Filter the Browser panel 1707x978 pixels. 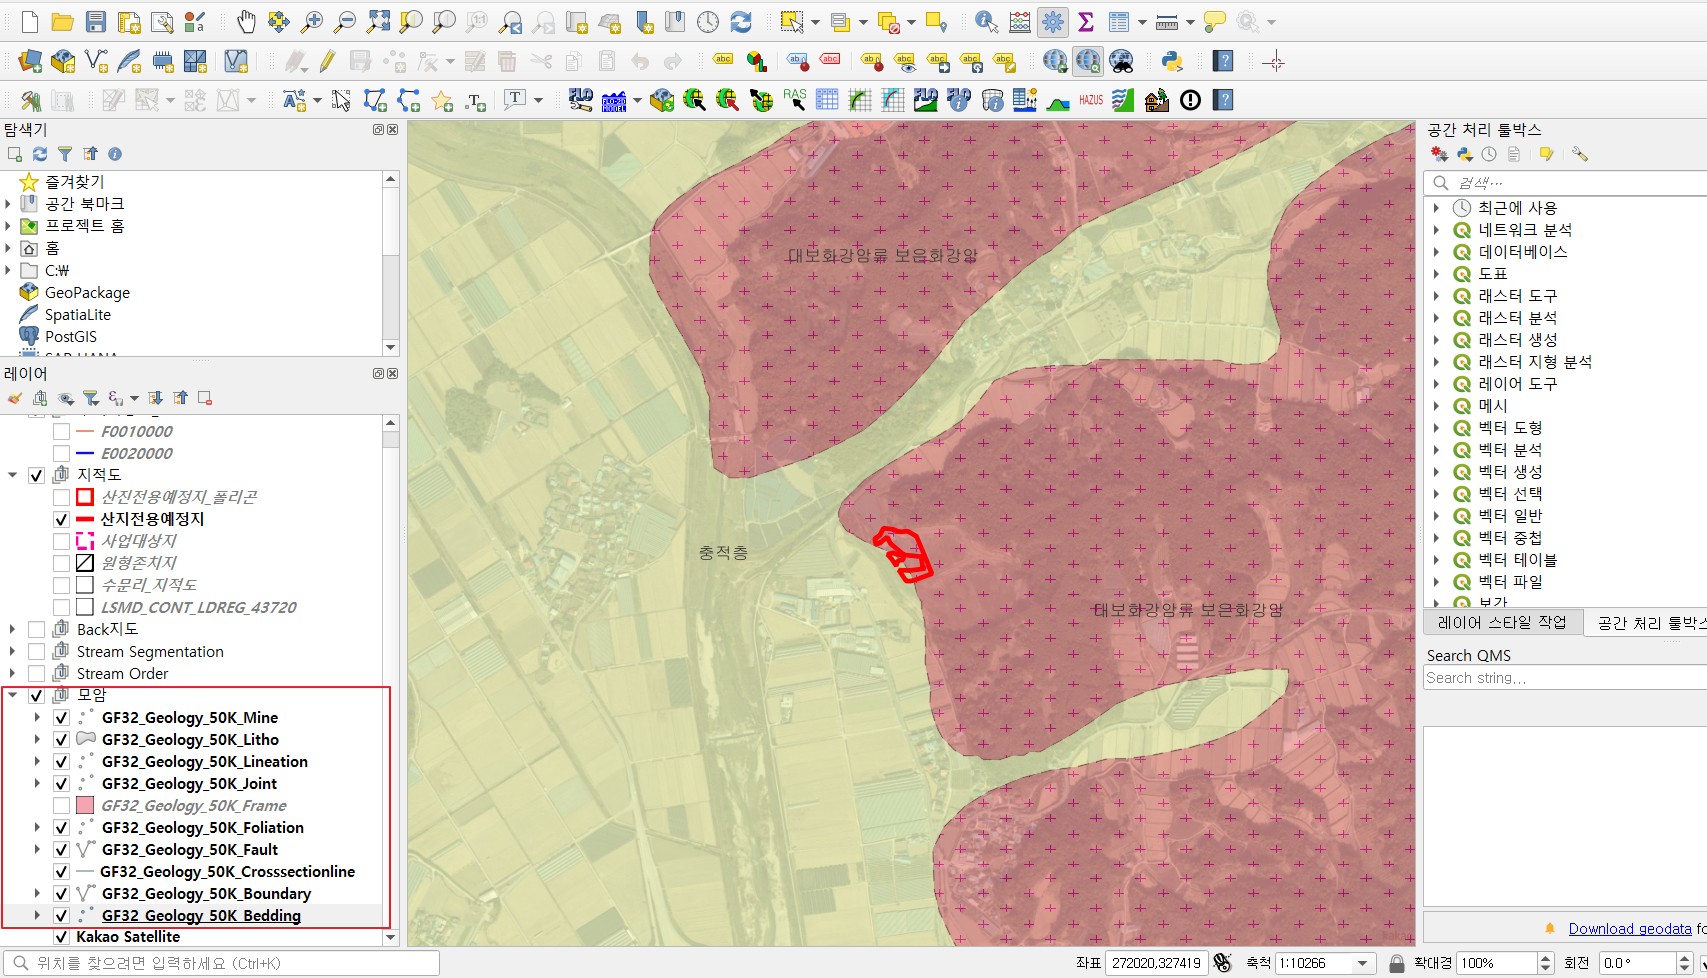(x=65, y=154)
